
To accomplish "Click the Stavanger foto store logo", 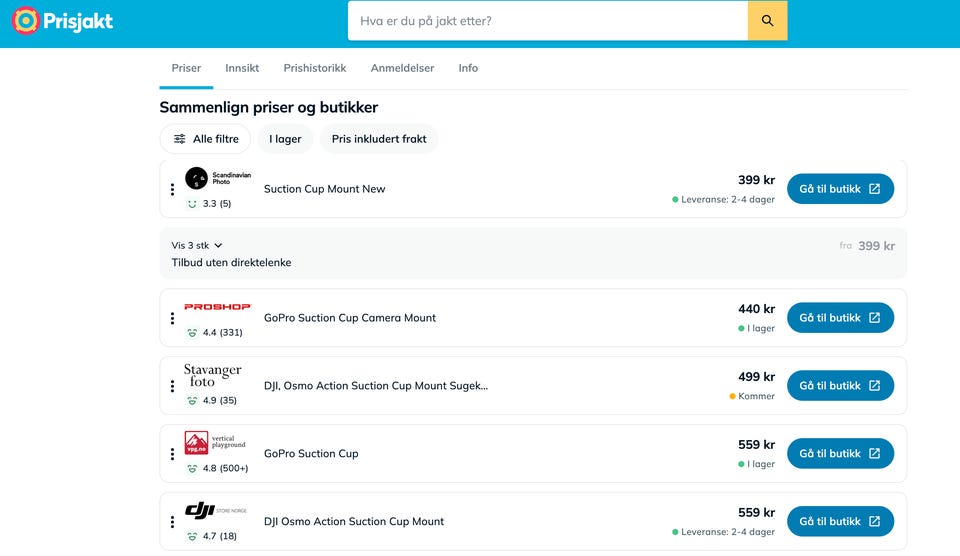I will (x=212, y=375).
